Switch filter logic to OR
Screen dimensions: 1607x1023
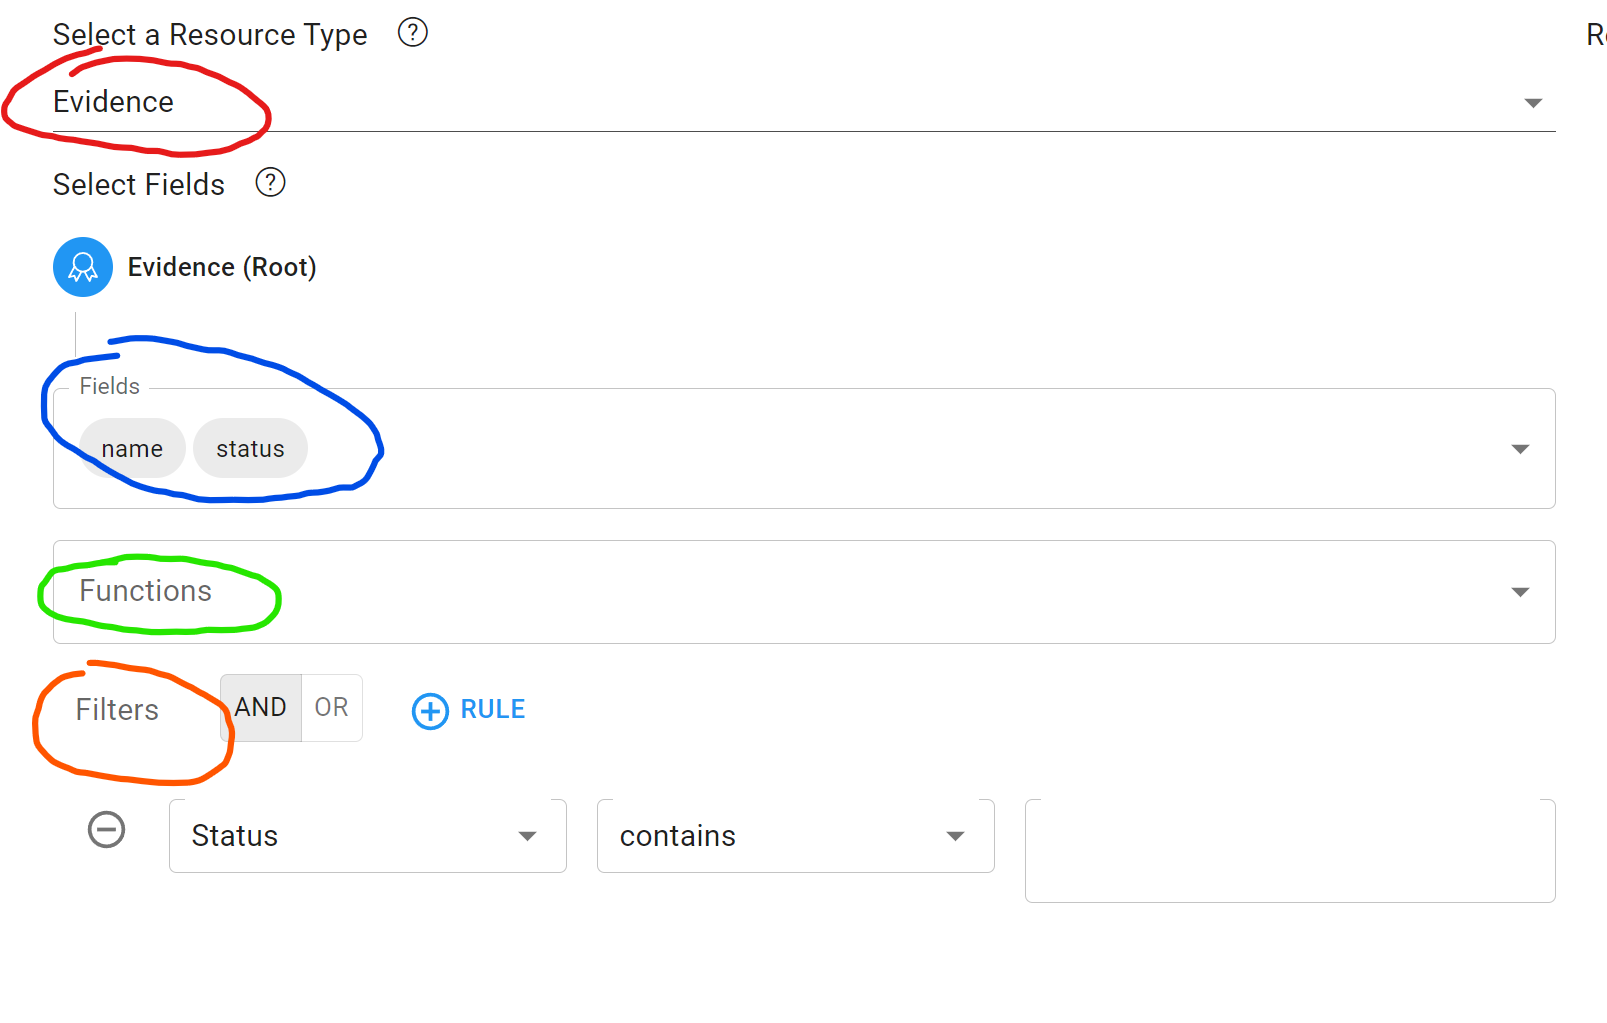[331, 708]
